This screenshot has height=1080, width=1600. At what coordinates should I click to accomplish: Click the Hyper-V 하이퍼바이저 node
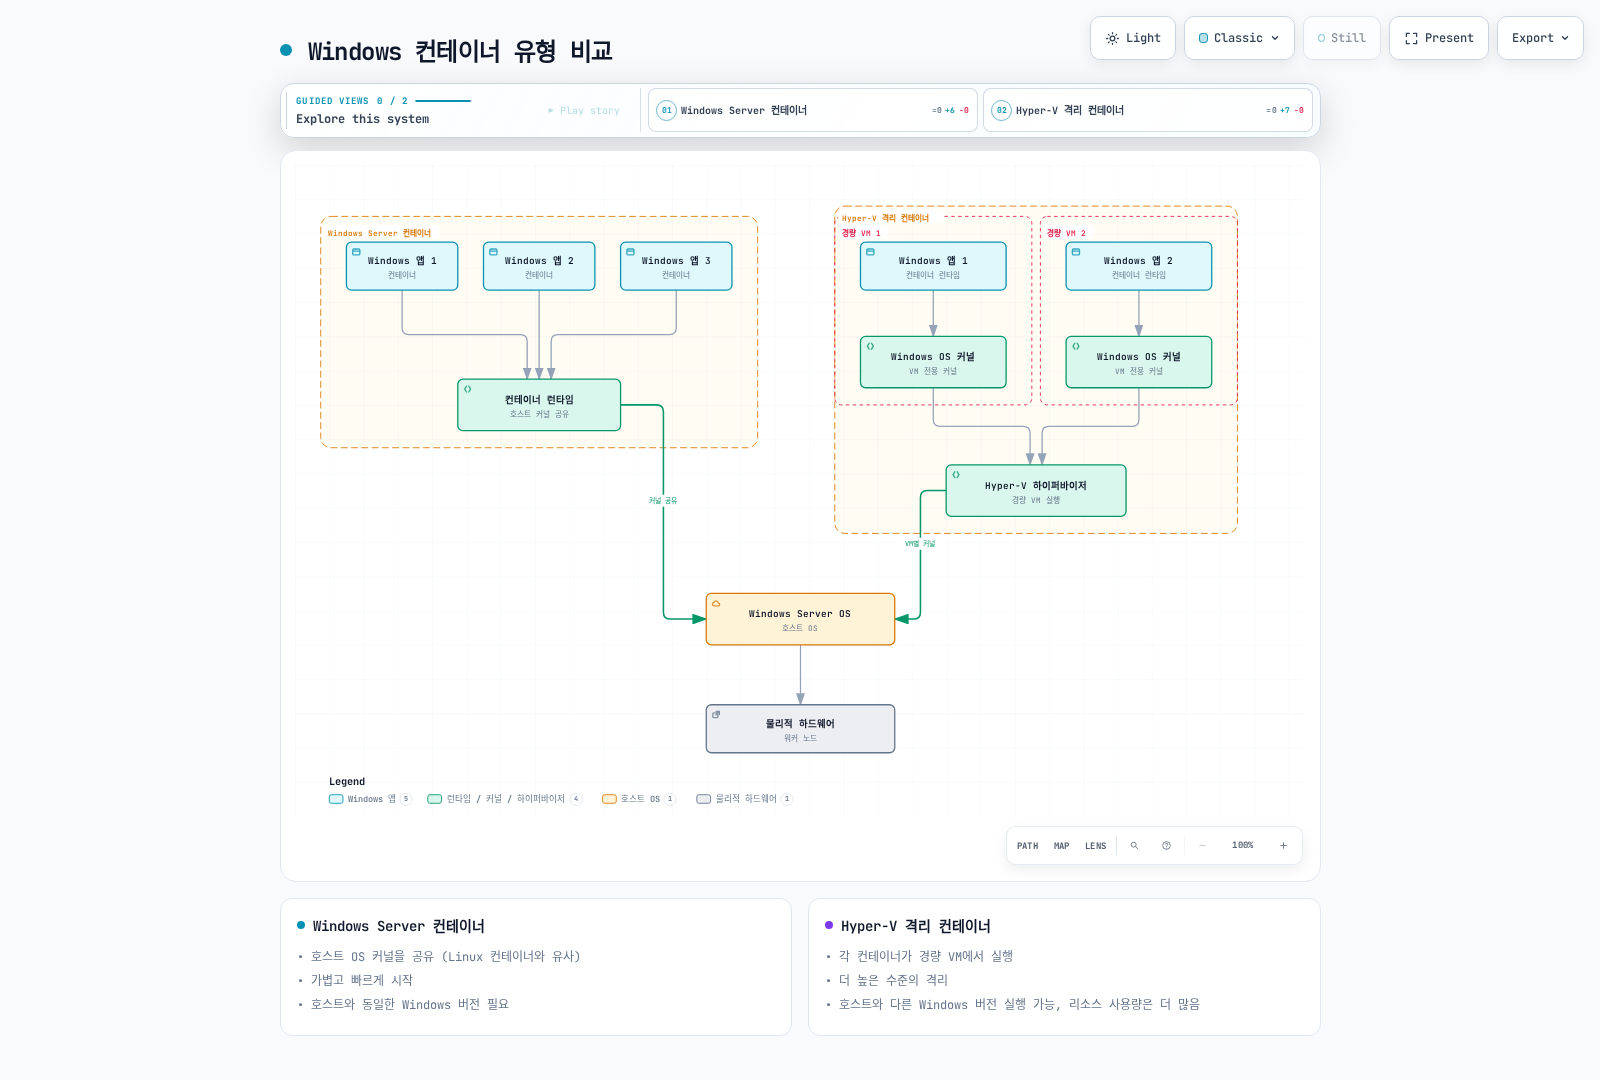pyautogui.click(x=1036, y=491)
